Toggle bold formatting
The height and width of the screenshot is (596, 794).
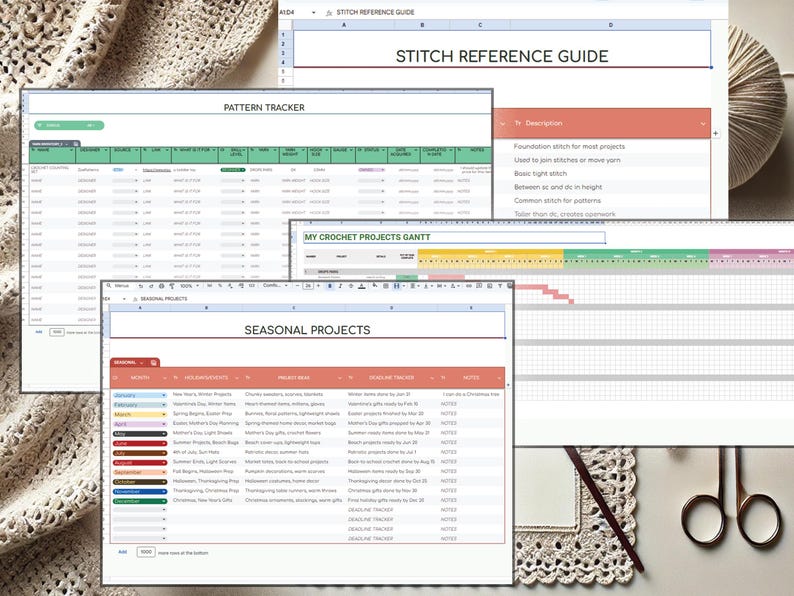330,286
